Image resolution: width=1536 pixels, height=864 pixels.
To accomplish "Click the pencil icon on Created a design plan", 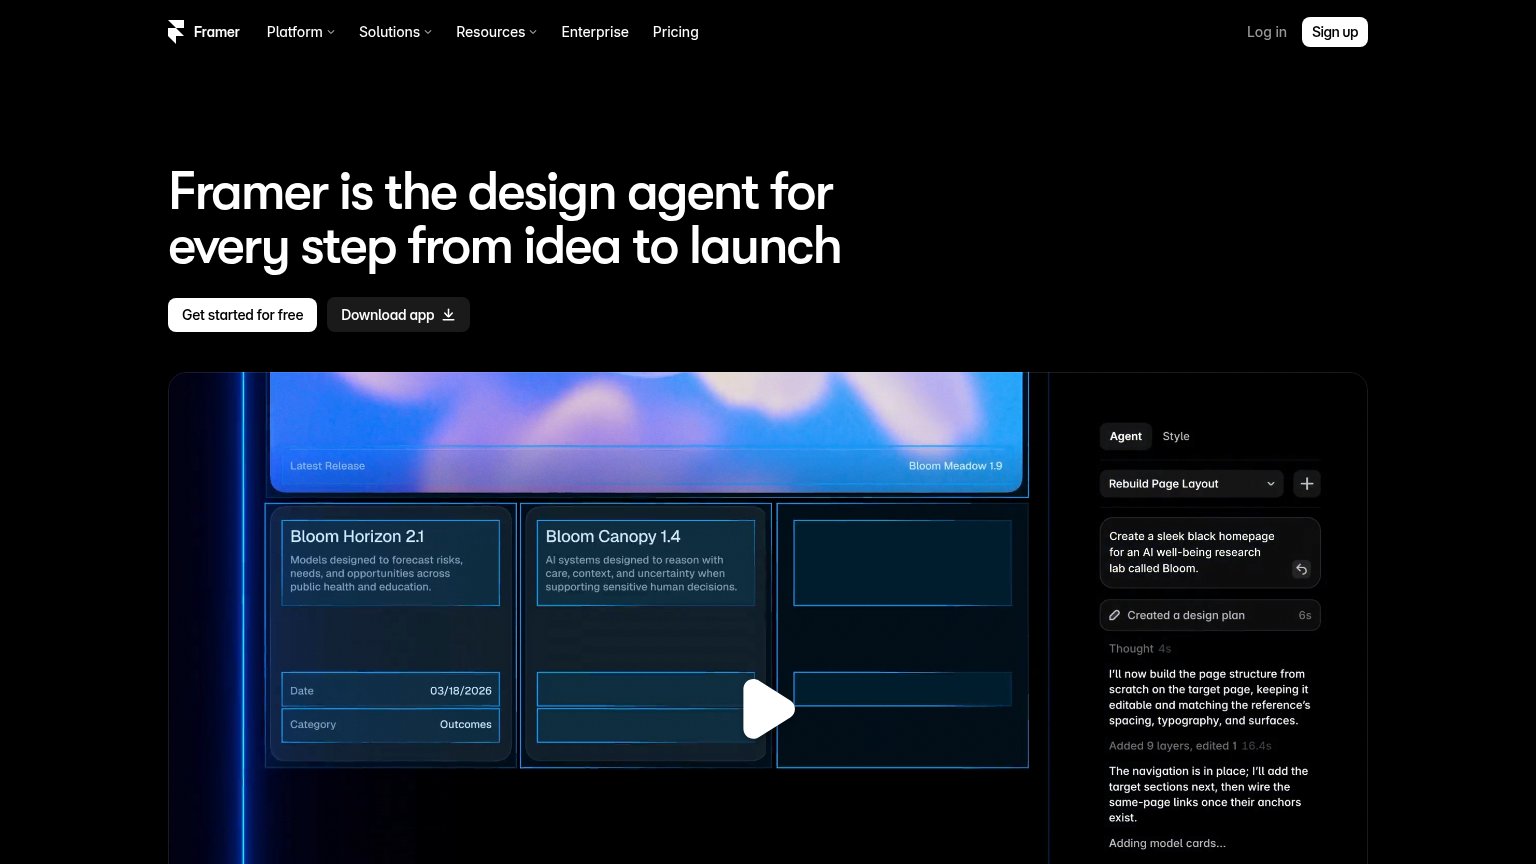I will pos(1115,615).
